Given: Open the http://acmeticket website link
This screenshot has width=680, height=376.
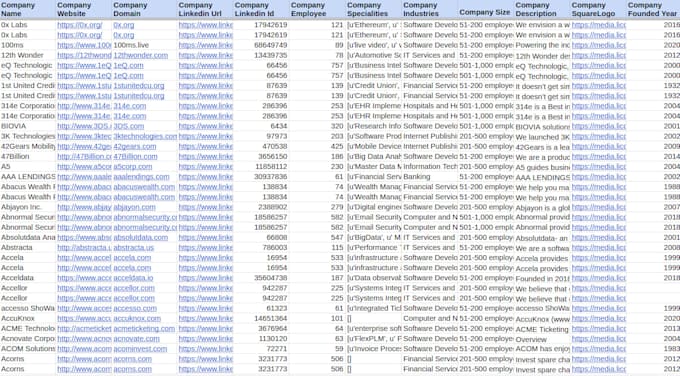Looking at the screenshot, I should [84, 328].
